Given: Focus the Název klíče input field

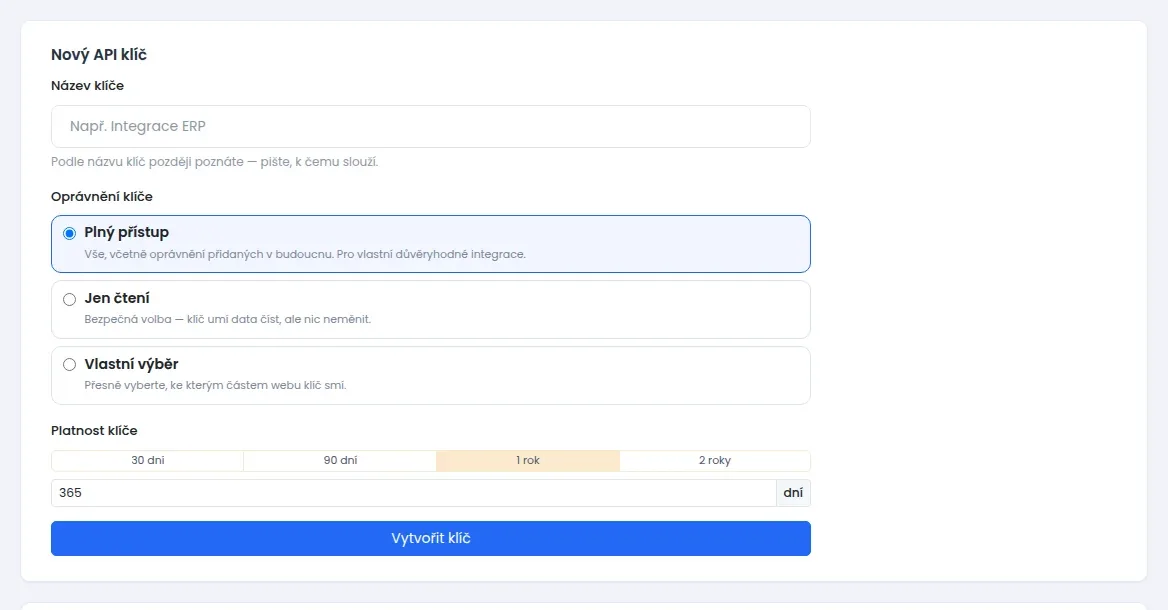Looking at the screenshot, I should click(x=431, y=127).
